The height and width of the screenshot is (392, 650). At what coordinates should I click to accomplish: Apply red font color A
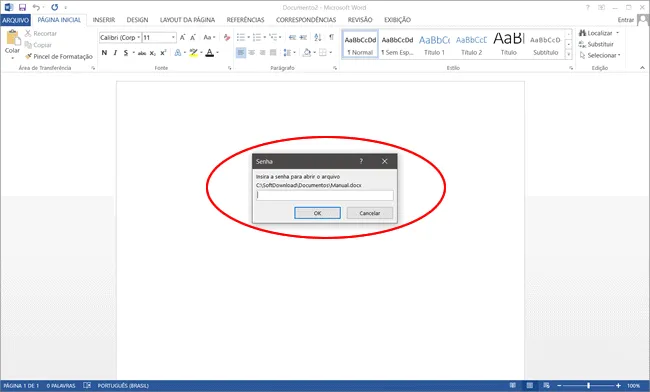pos(210,53)
